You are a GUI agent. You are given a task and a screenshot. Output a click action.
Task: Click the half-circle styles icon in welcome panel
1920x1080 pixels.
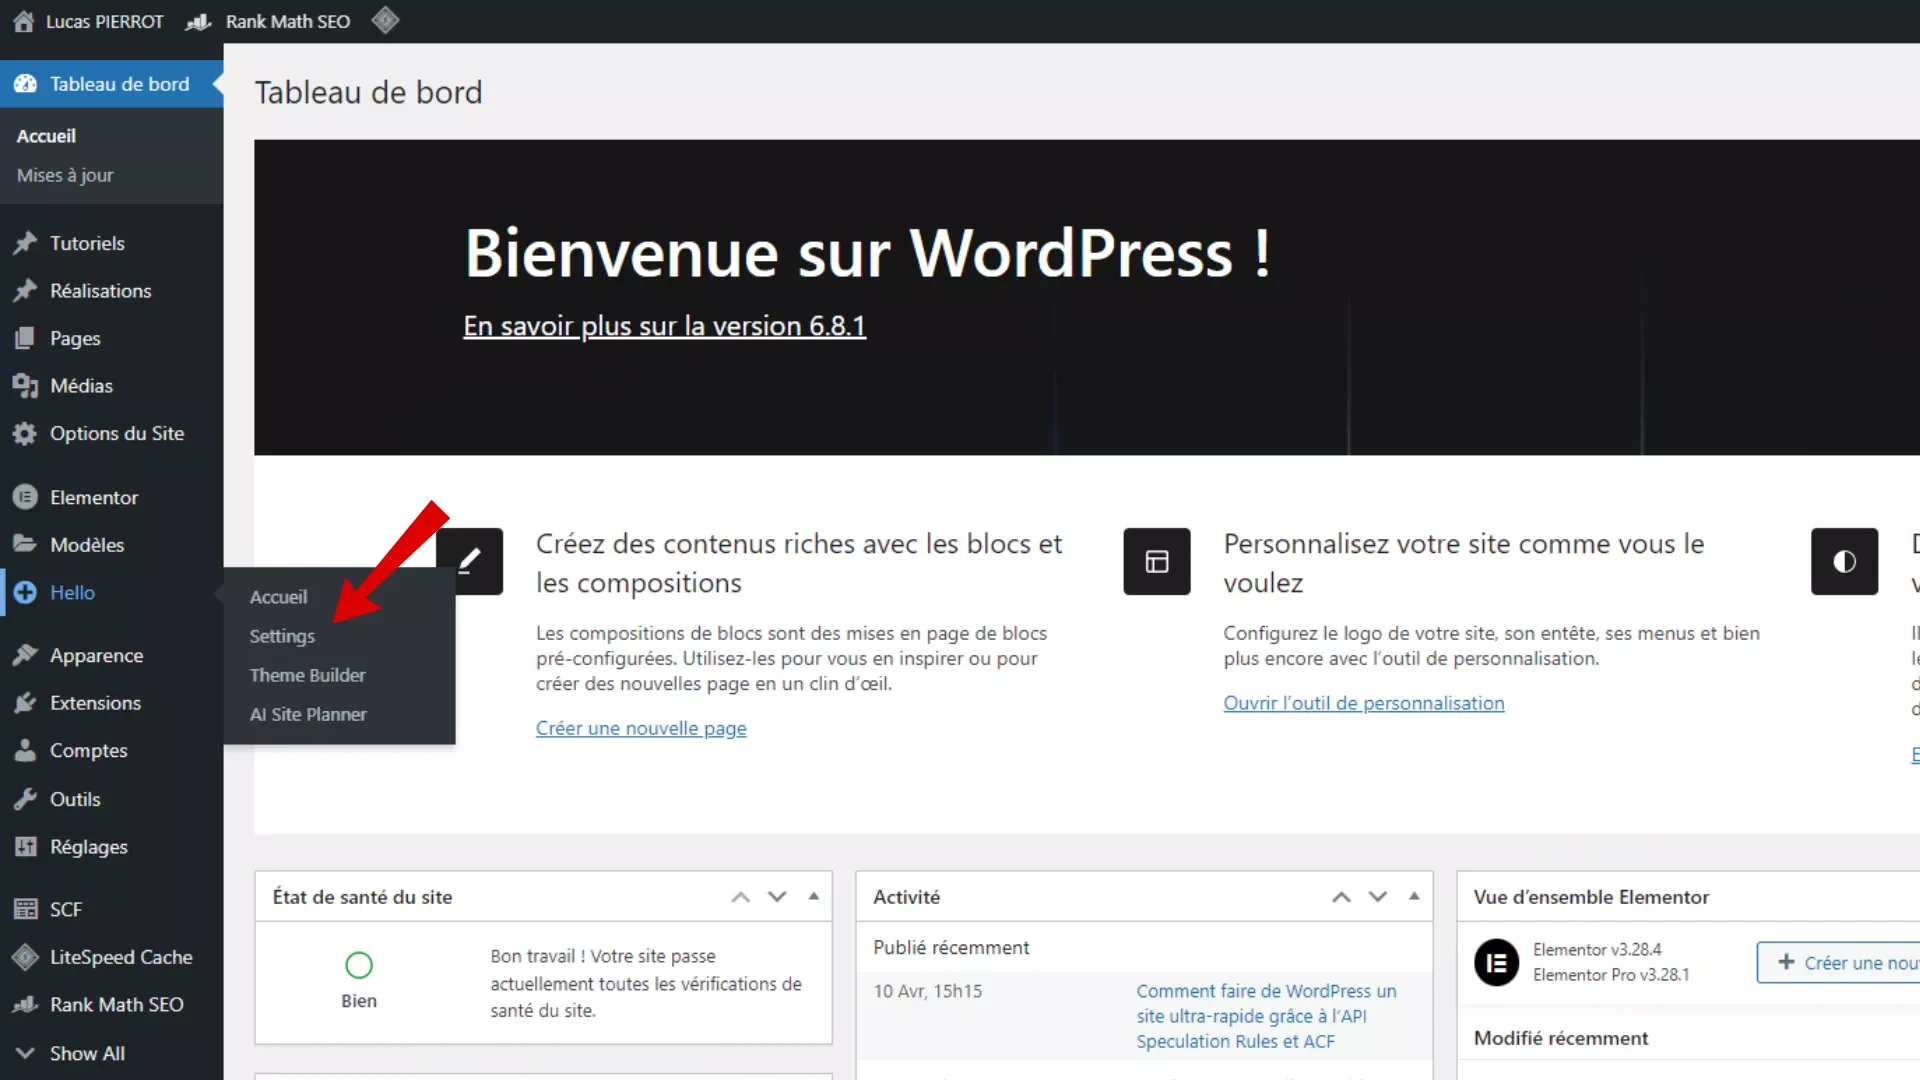pos(1844,561)
